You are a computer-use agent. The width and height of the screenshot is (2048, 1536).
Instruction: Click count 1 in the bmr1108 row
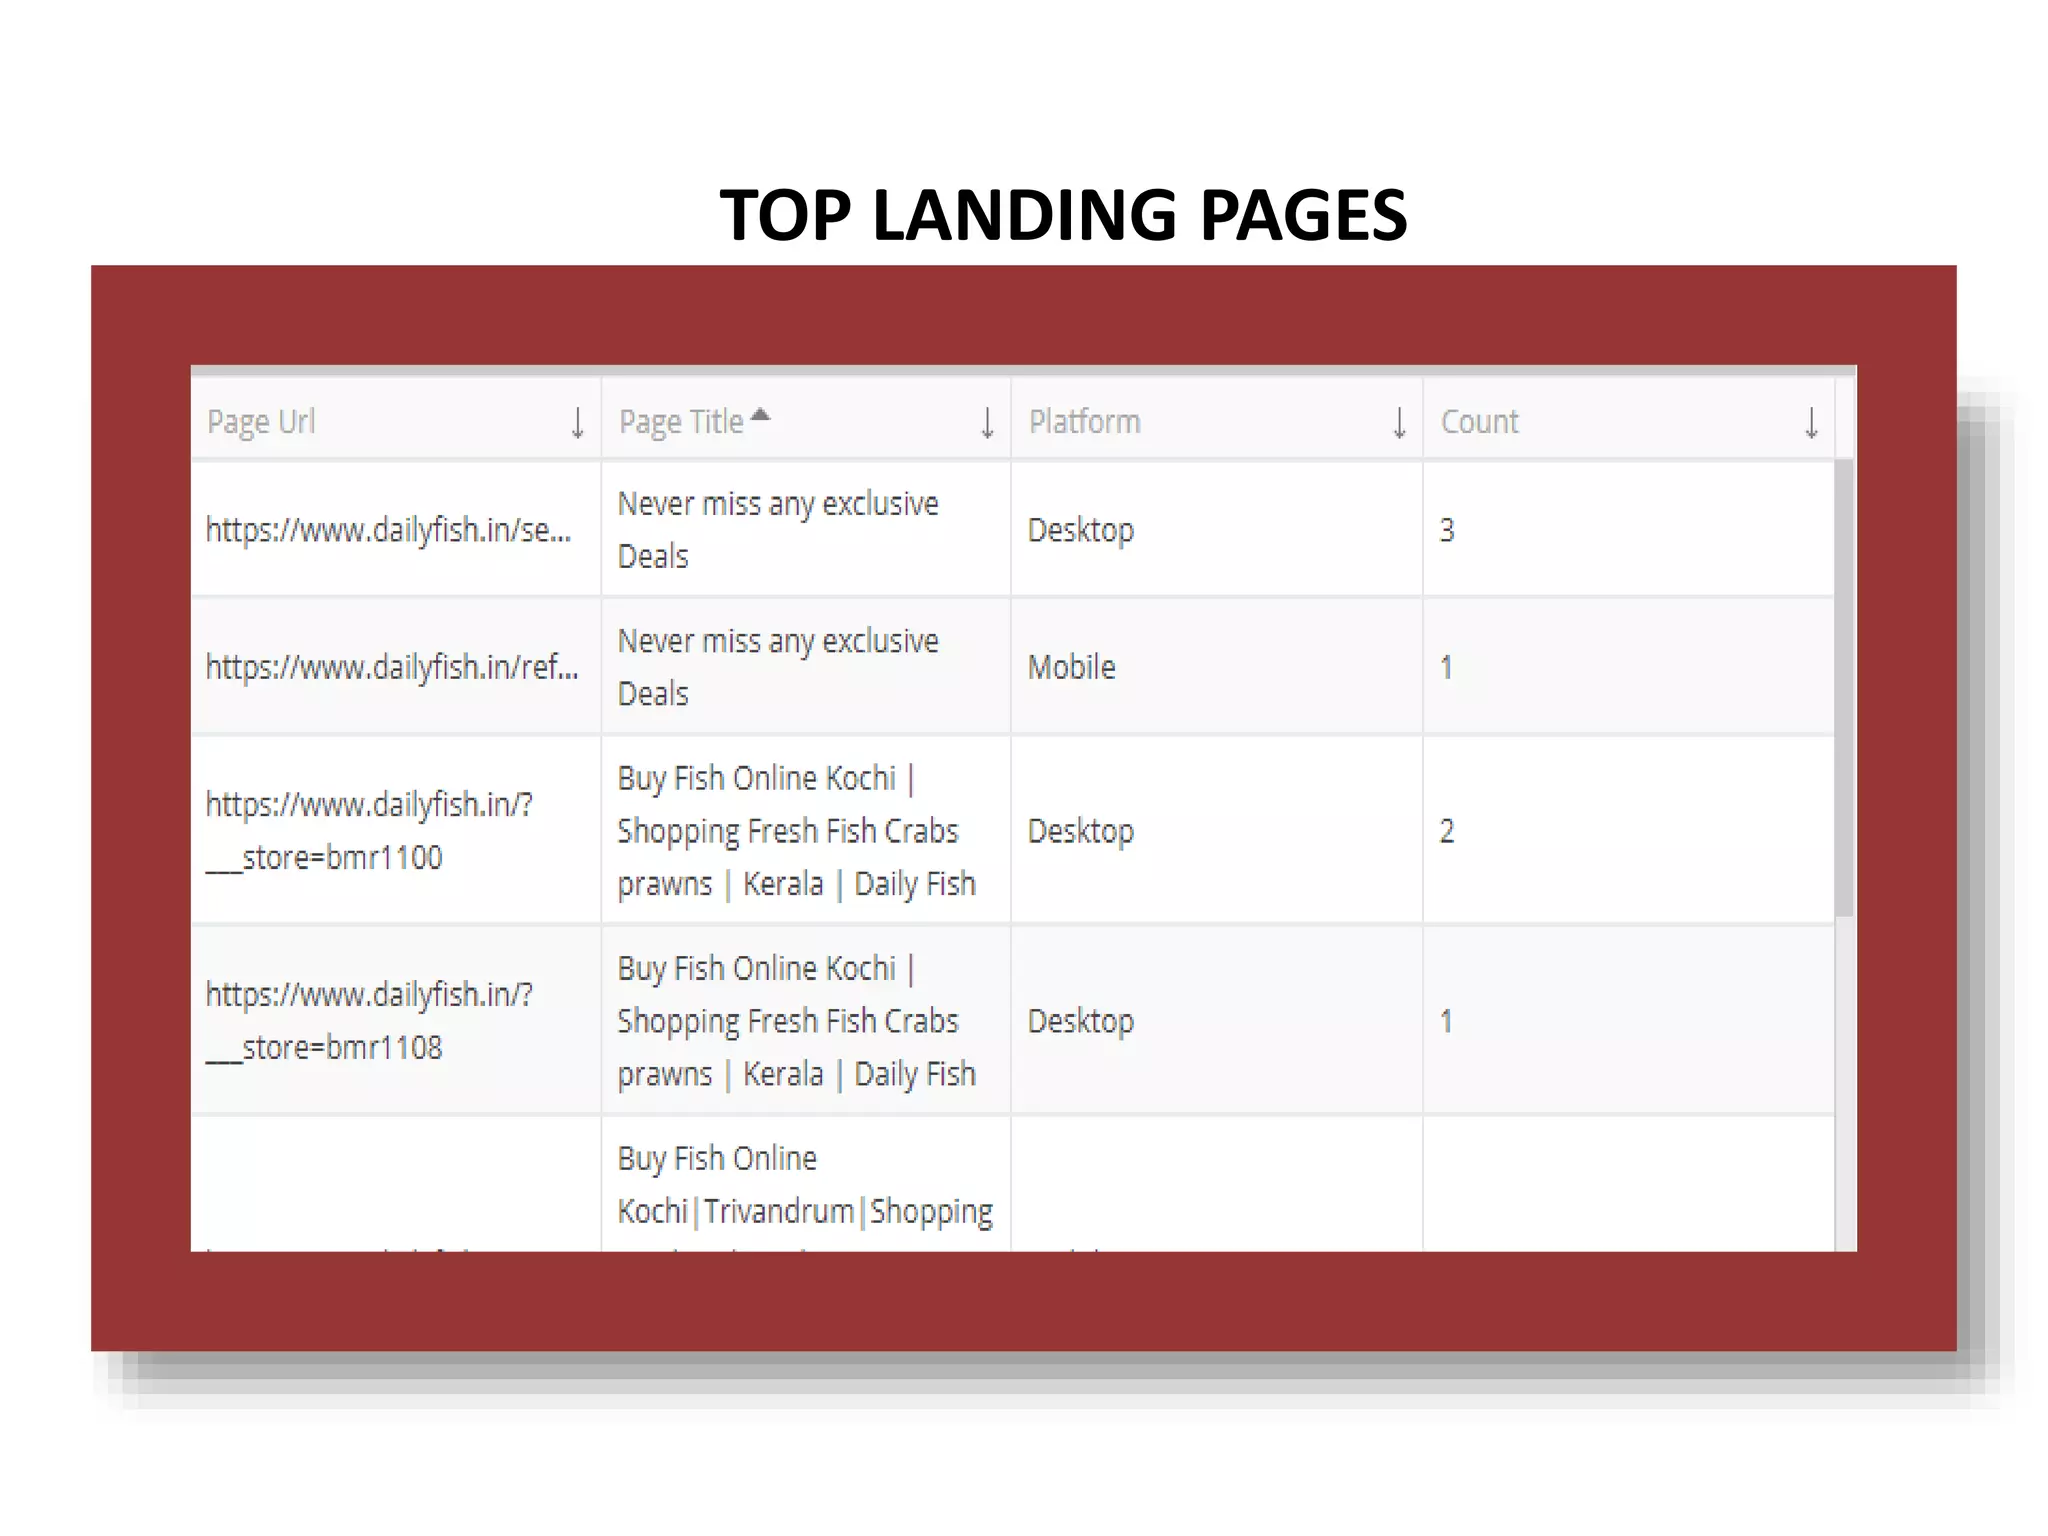pyautogui.click(x=1446, y=1021)
